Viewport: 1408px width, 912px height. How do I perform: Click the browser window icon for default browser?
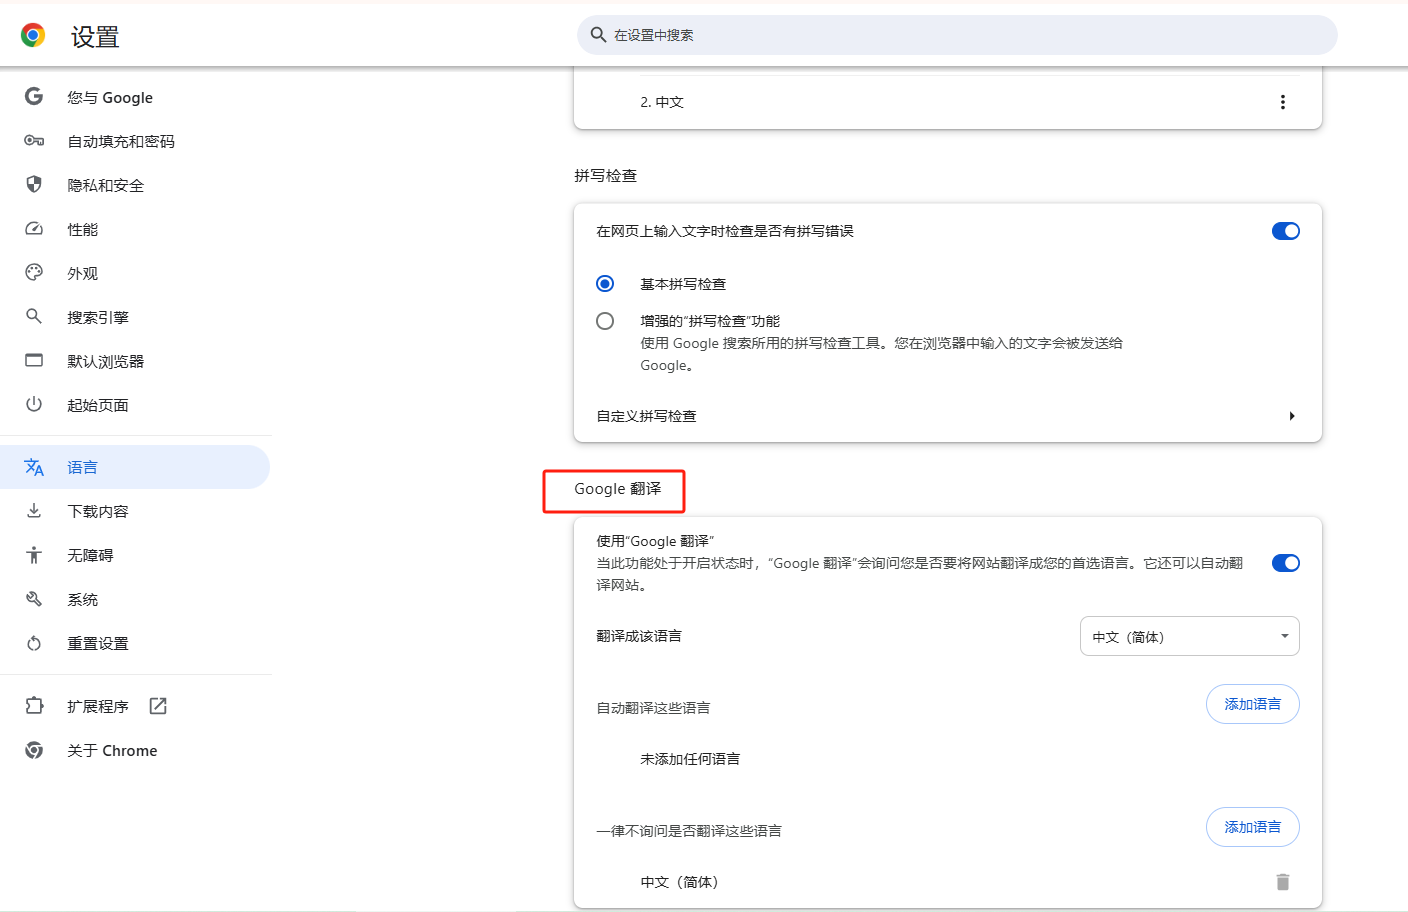coord(34,361)
